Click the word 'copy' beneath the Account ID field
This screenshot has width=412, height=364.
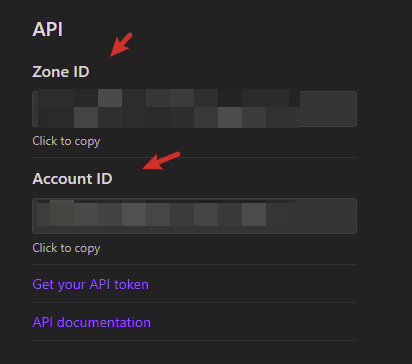[87, 249]
